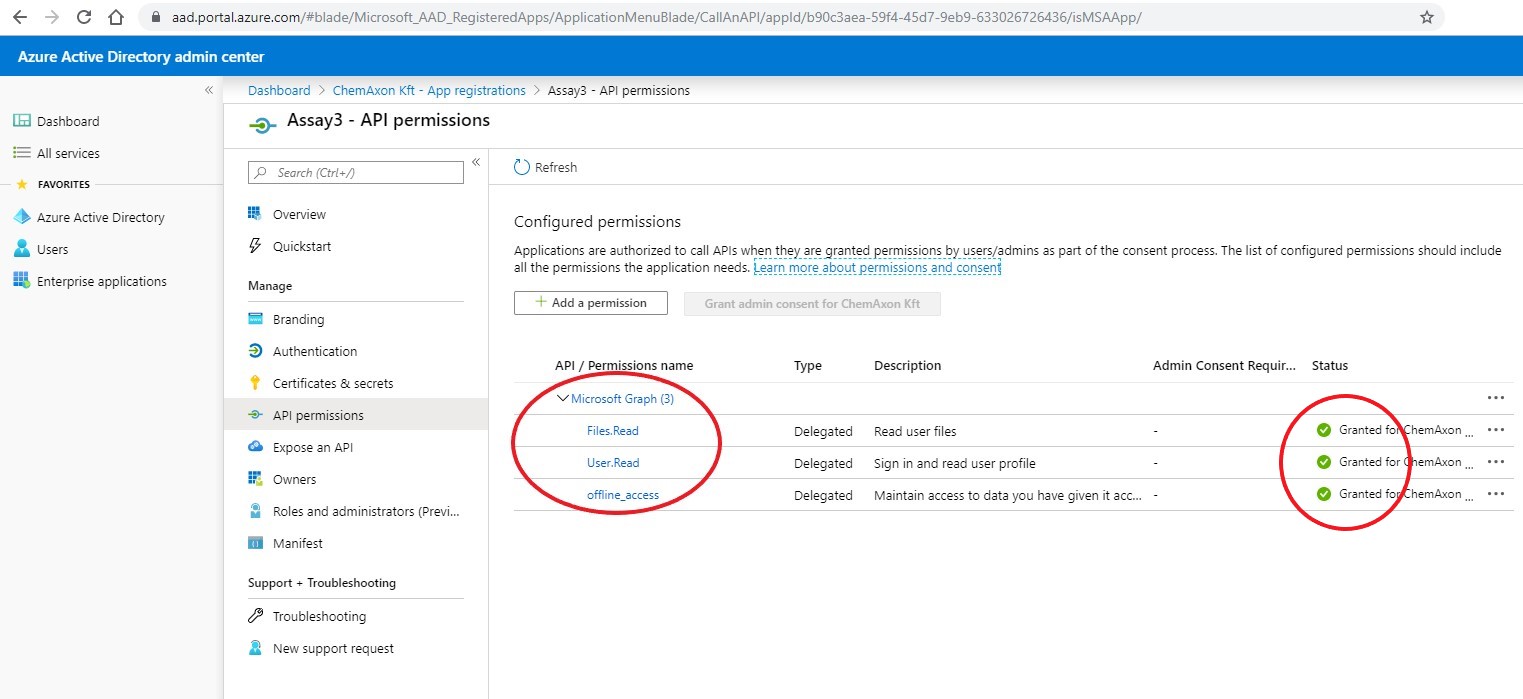
Task: Click the Add a permission button
Action: 590,303
